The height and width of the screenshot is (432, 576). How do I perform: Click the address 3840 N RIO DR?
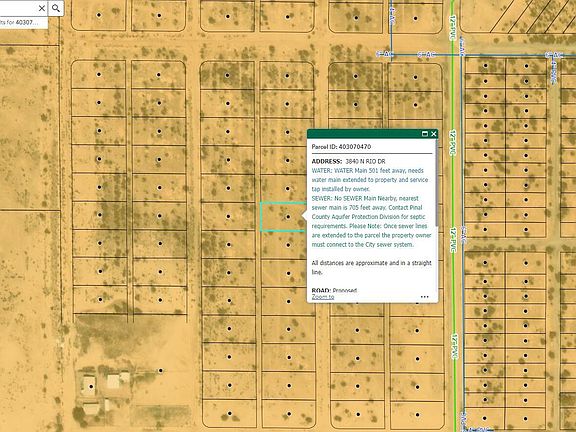[365, 161]
